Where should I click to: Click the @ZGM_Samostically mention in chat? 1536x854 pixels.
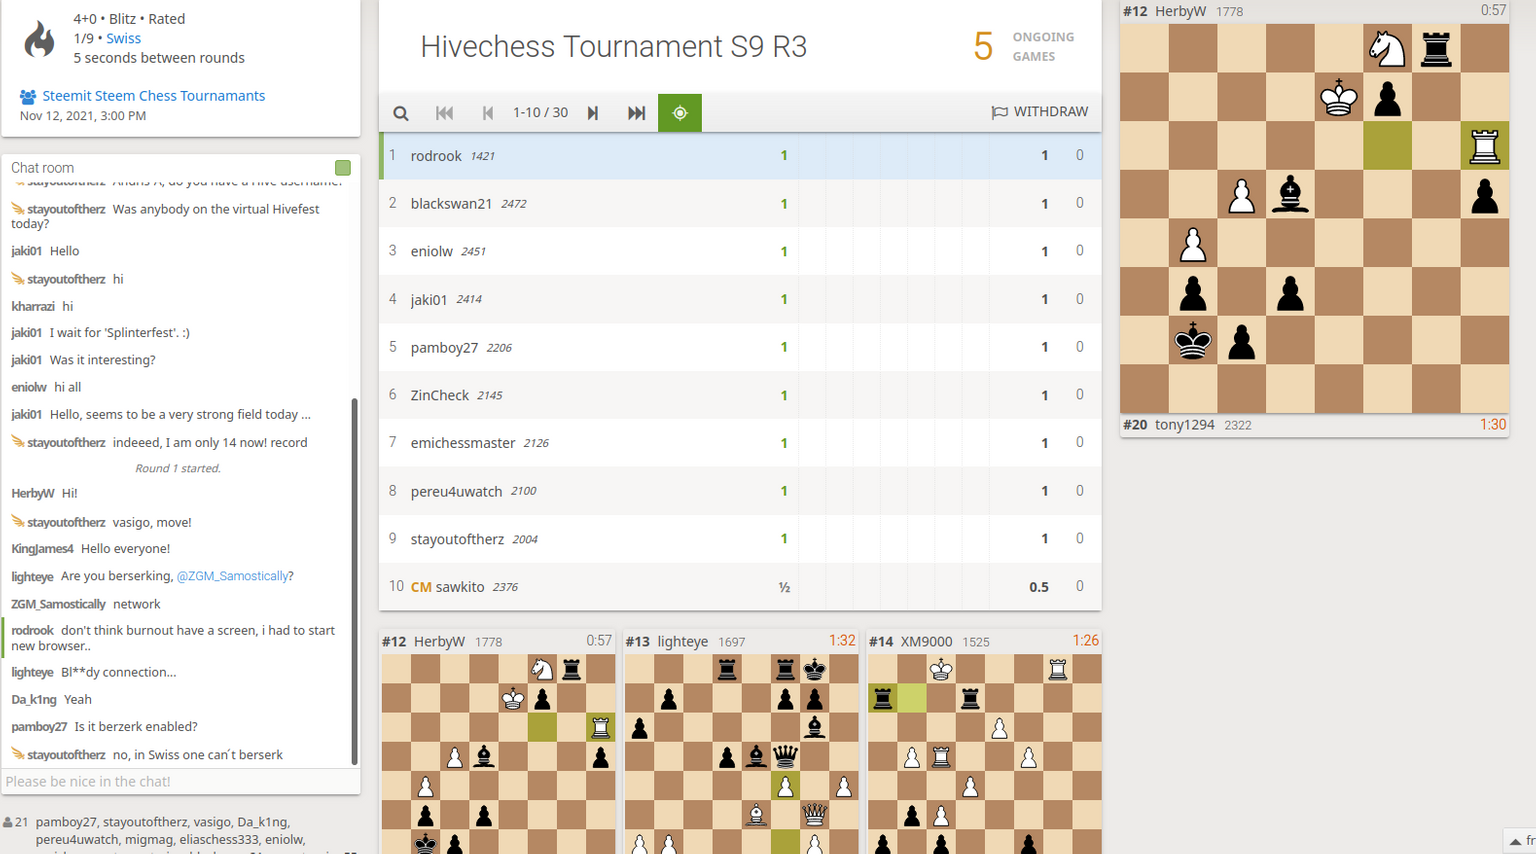[x=234, y=576]
